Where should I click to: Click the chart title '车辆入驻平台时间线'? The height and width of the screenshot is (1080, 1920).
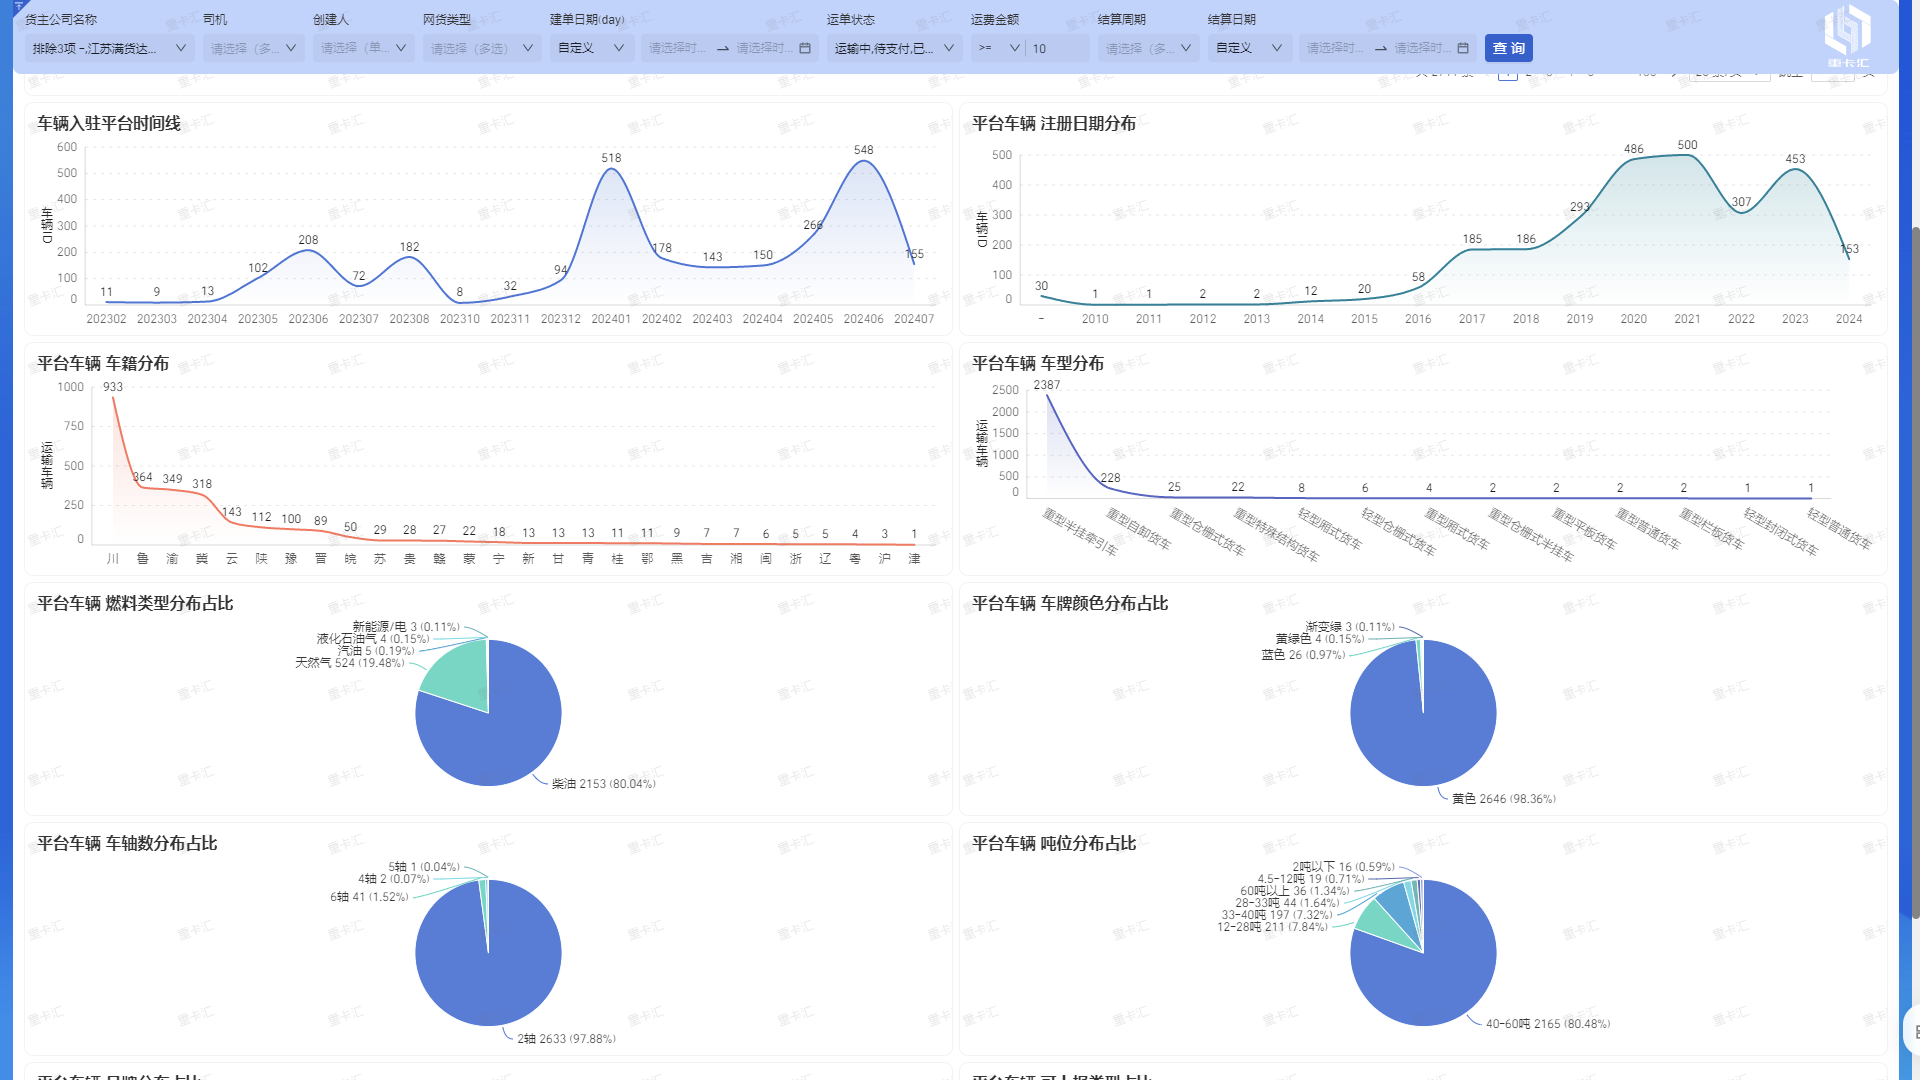click(x=109, y=123)
